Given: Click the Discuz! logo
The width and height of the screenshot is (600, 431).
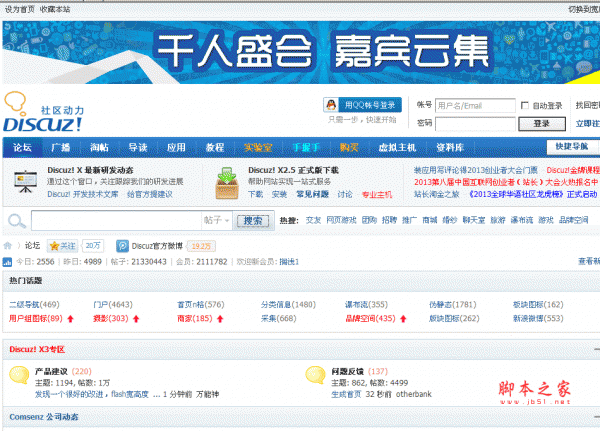Looking at the screenshot, I should click(44, 112).
